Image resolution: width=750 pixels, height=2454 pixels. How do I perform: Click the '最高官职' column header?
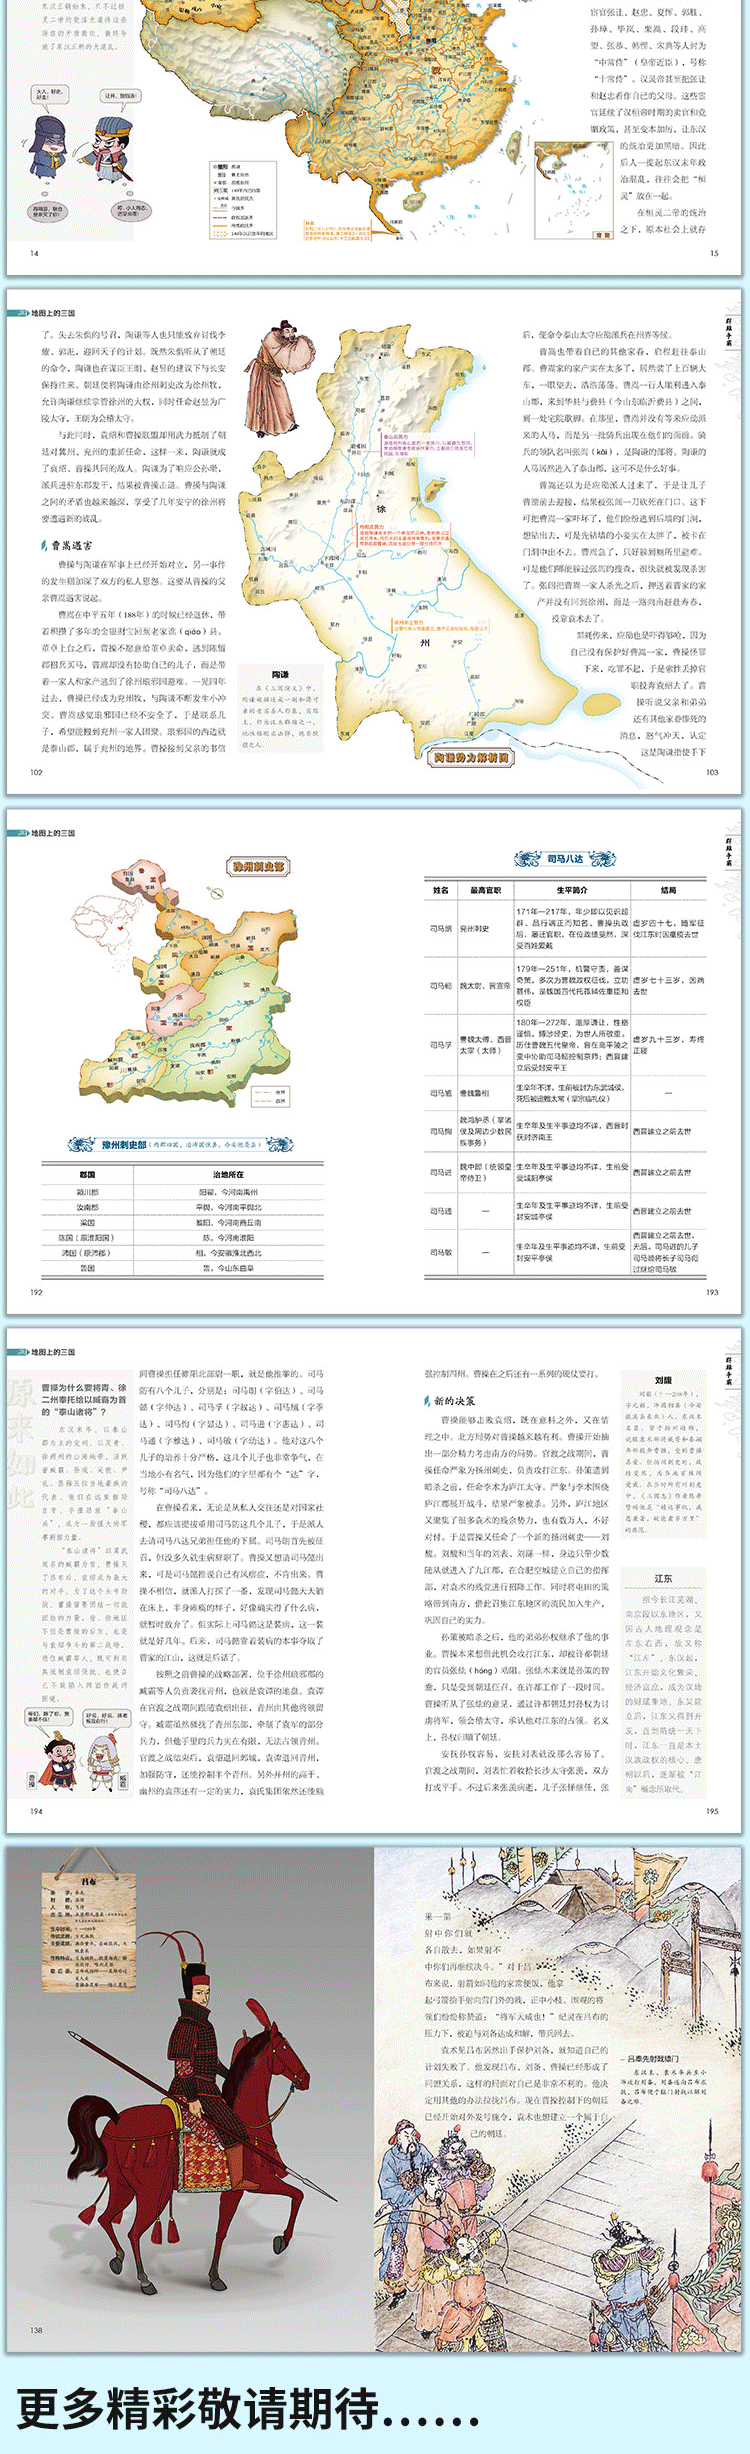(485, 890)
